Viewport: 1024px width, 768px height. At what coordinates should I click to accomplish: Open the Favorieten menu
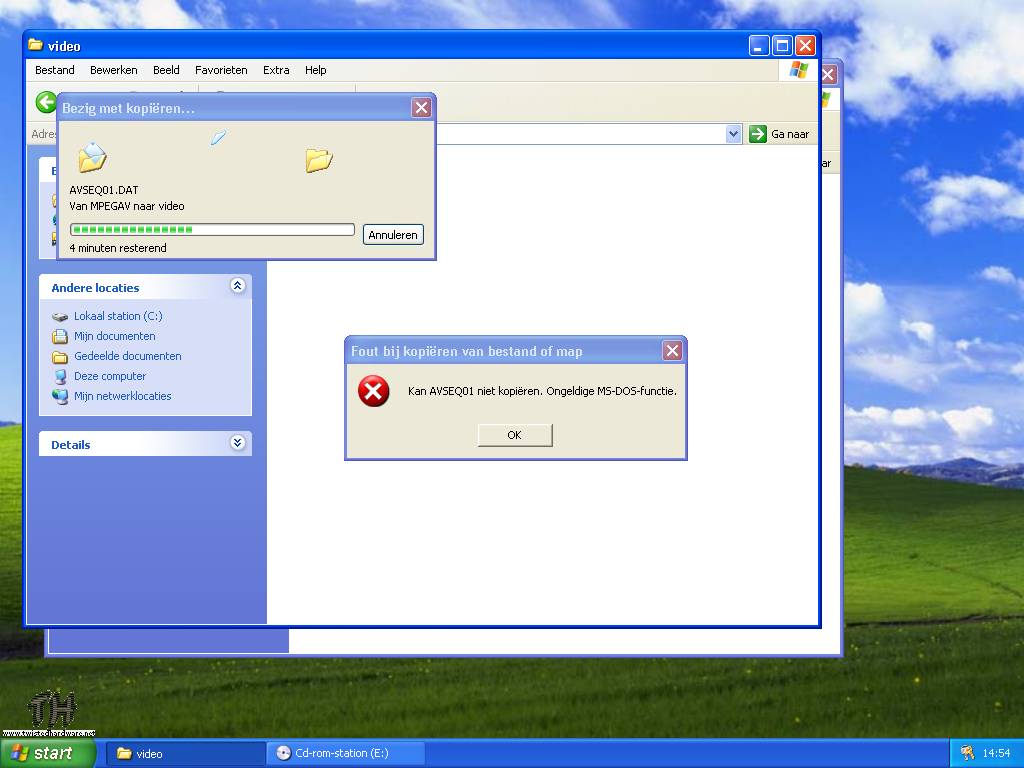[x=221, y=70]
